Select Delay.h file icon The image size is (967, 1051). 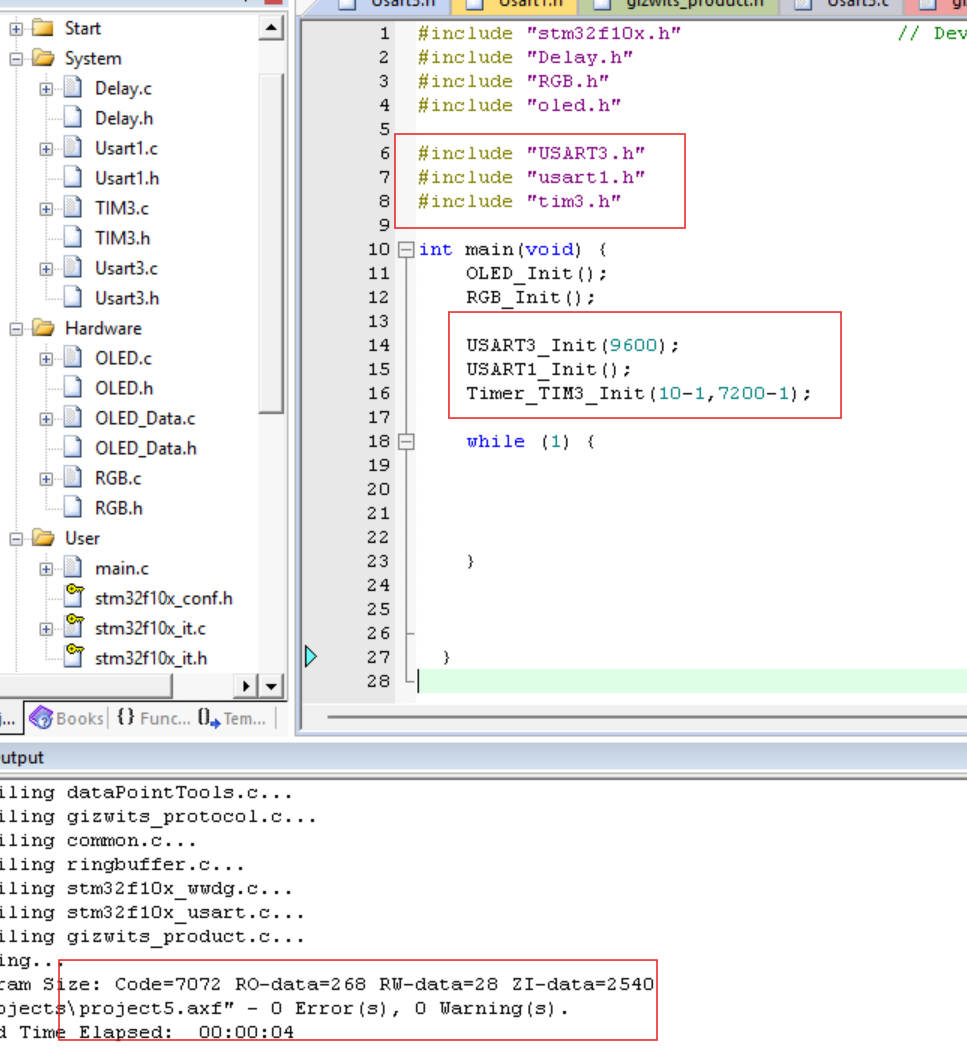click(x=73, y=118)
